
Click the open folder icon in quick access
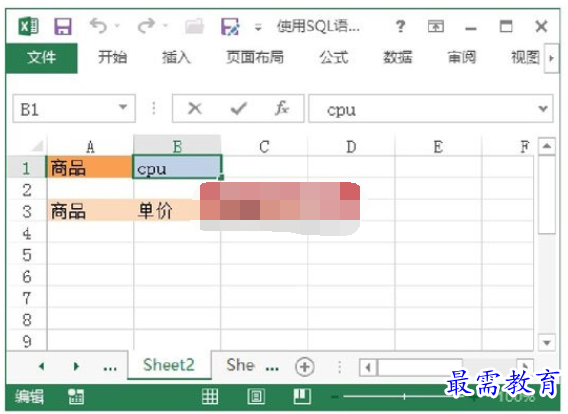click(x=194, y=26)
